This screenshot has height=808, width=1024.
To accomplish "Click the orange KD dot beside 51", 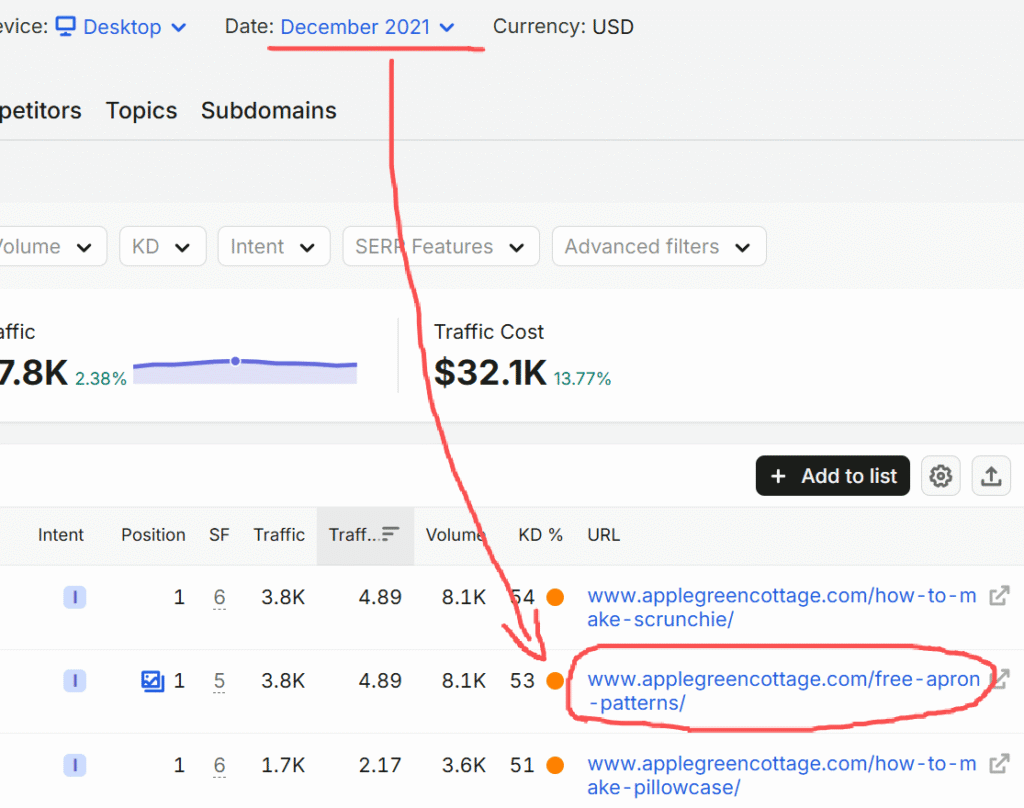I will point(555,765).
